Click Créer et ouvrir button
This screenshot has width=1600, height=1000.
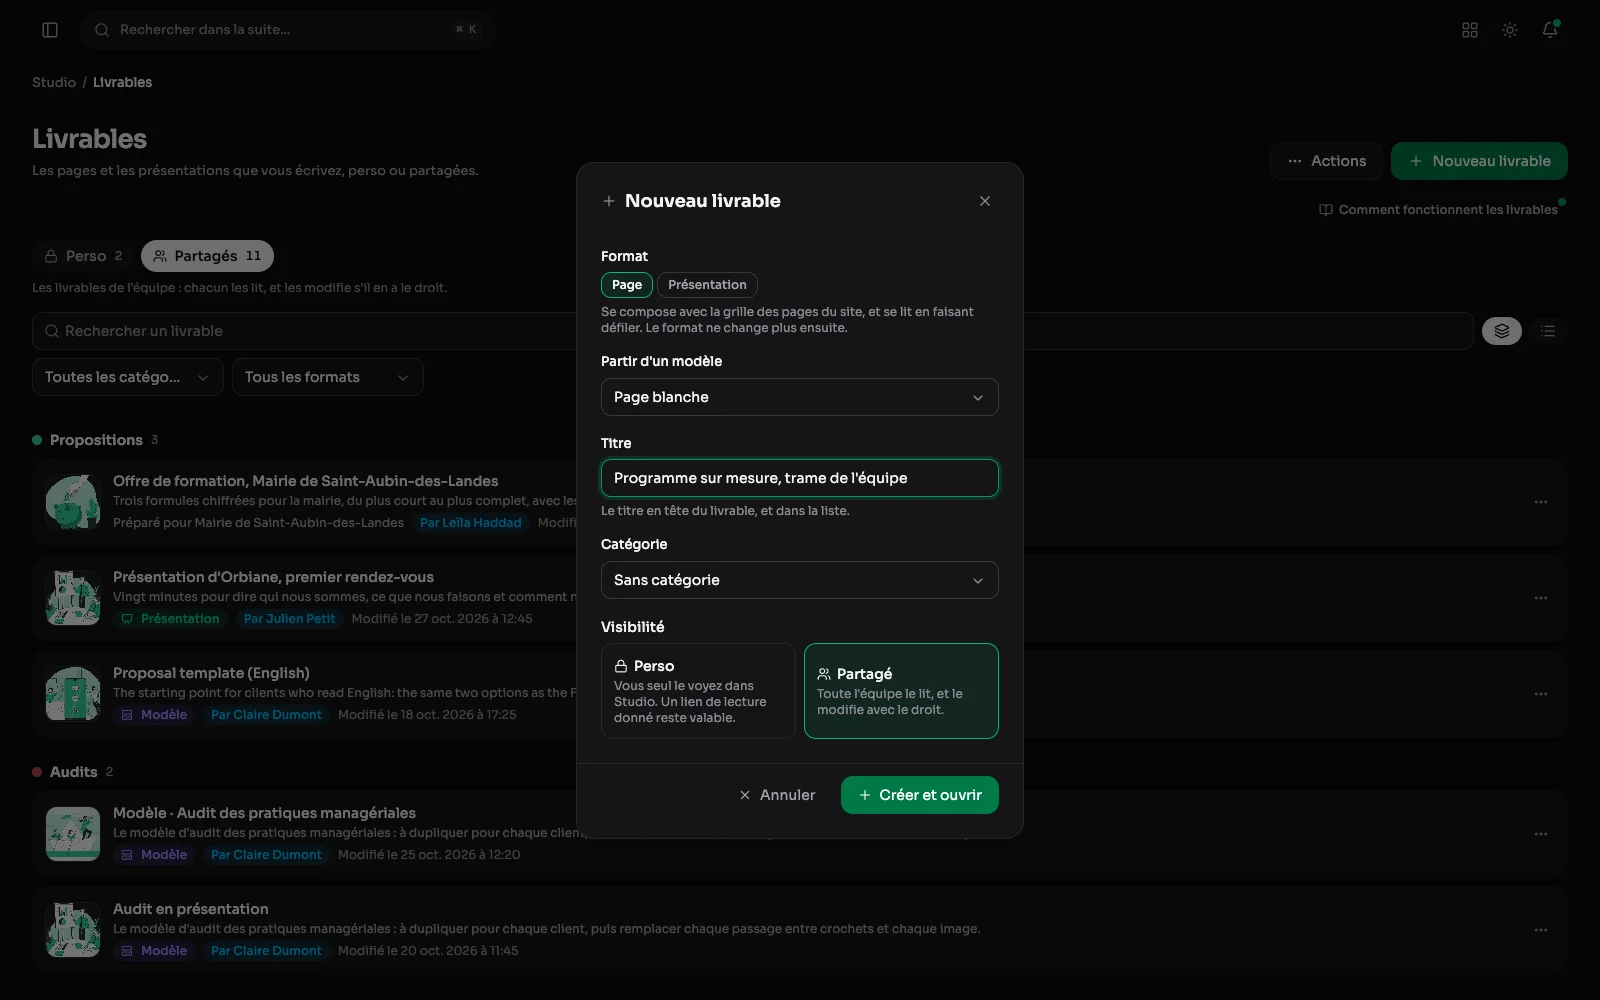coord(920,795)
